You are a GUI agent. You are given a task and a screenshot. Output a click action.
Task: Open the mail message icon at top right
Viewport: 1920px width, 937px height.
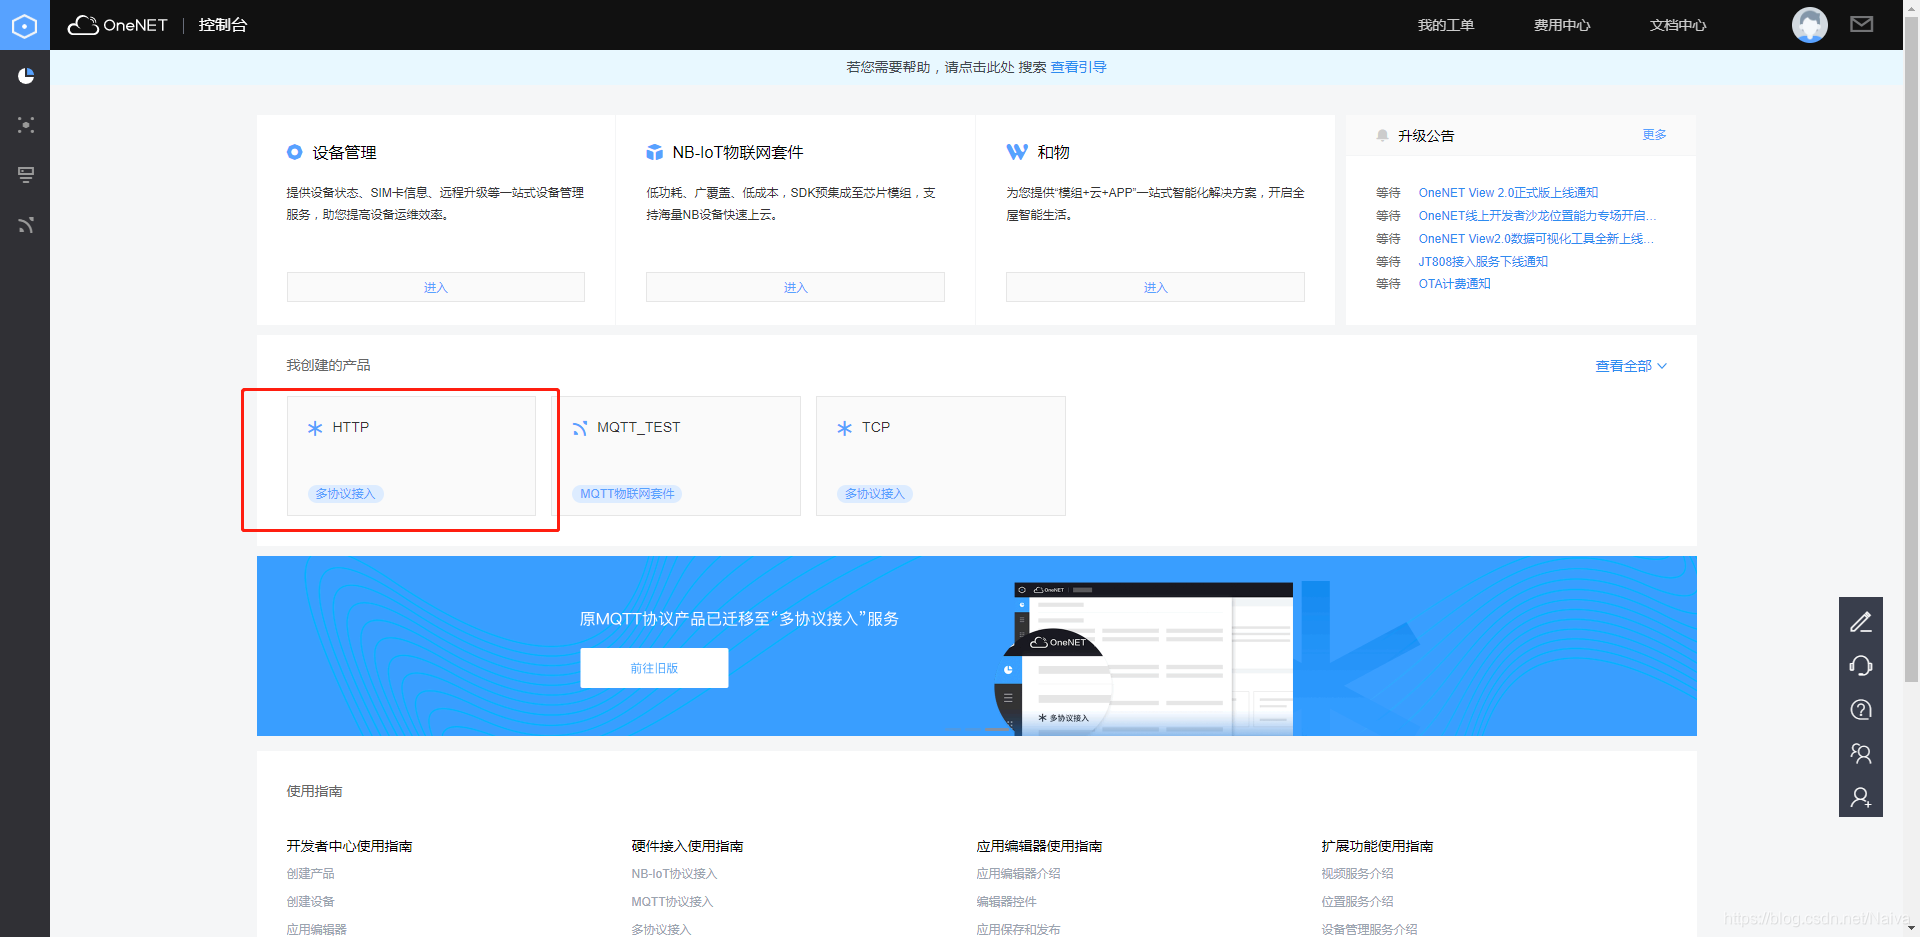pos(1861,24)
